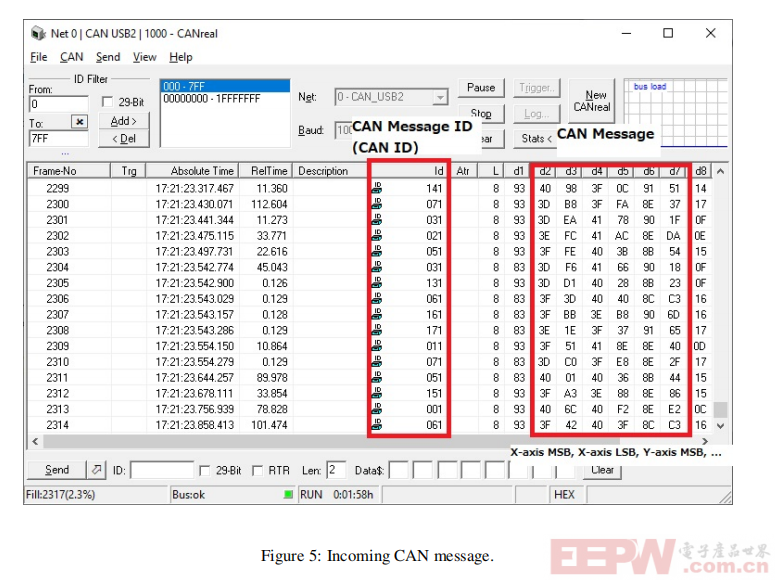
Task: Click the ID icon in frame 2306 row
Action: click(x=377, y=298)
